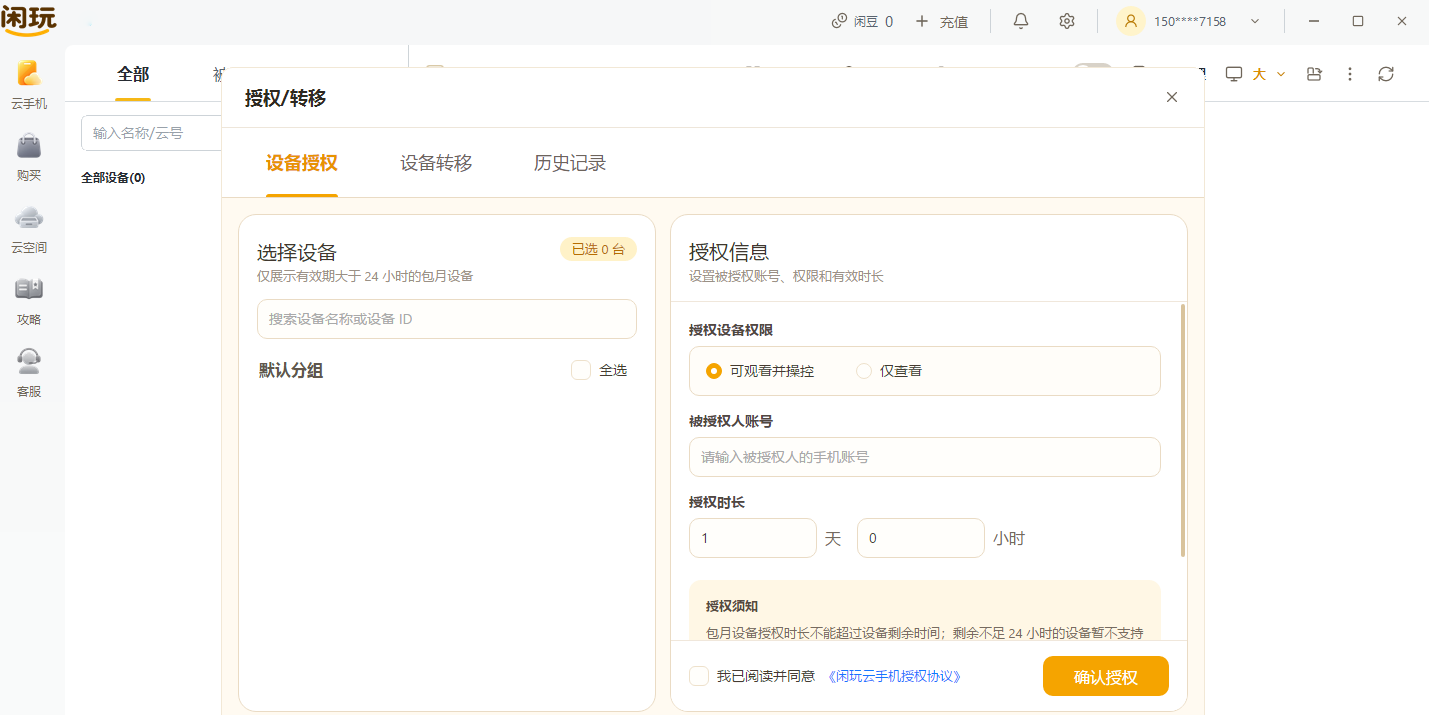Open the 攻略 guide sidebar section
1429x715 pixels.
click(29, 301)
